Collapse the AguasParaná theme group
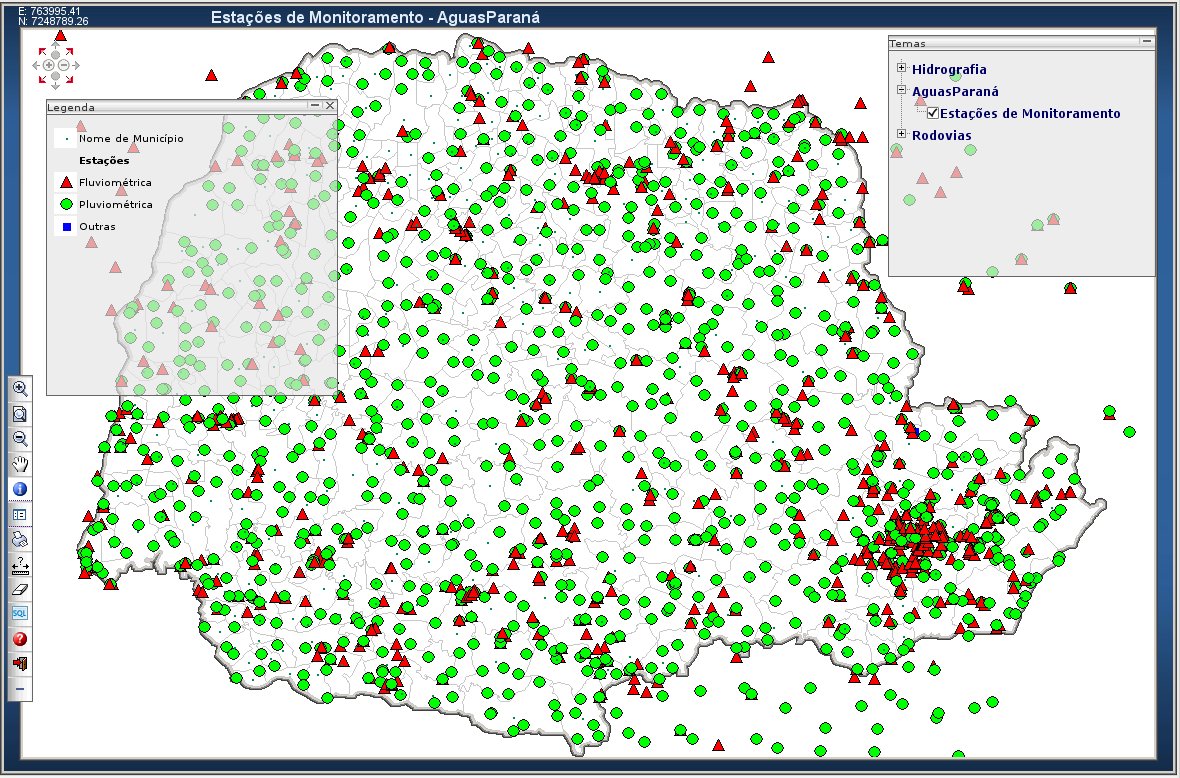This screenshot has width=1180, height=778. click(x=901, y=90)
